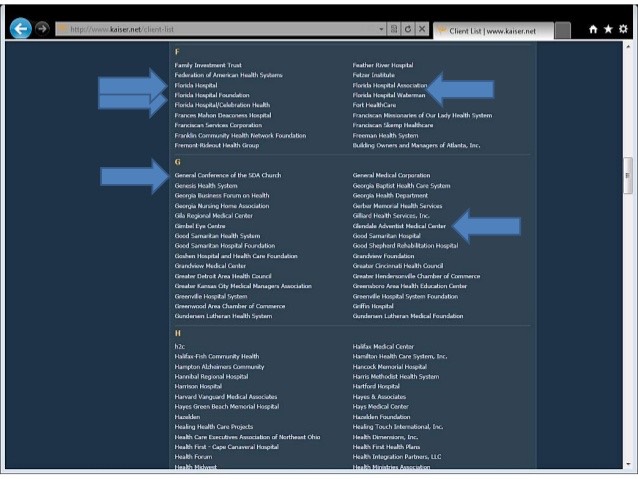Open the Home page icon

click(x=593, y=29)
